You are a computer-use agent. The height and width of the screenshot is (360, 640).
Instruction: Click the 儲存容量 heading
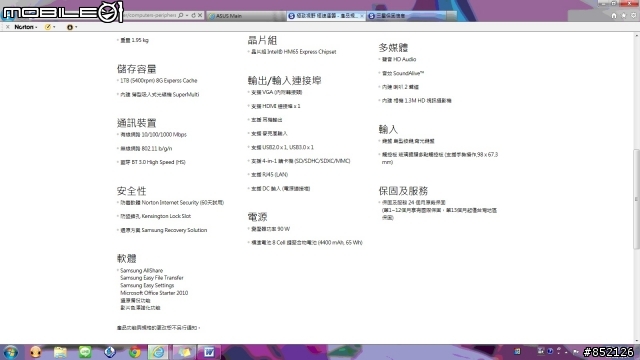[136, 69]
